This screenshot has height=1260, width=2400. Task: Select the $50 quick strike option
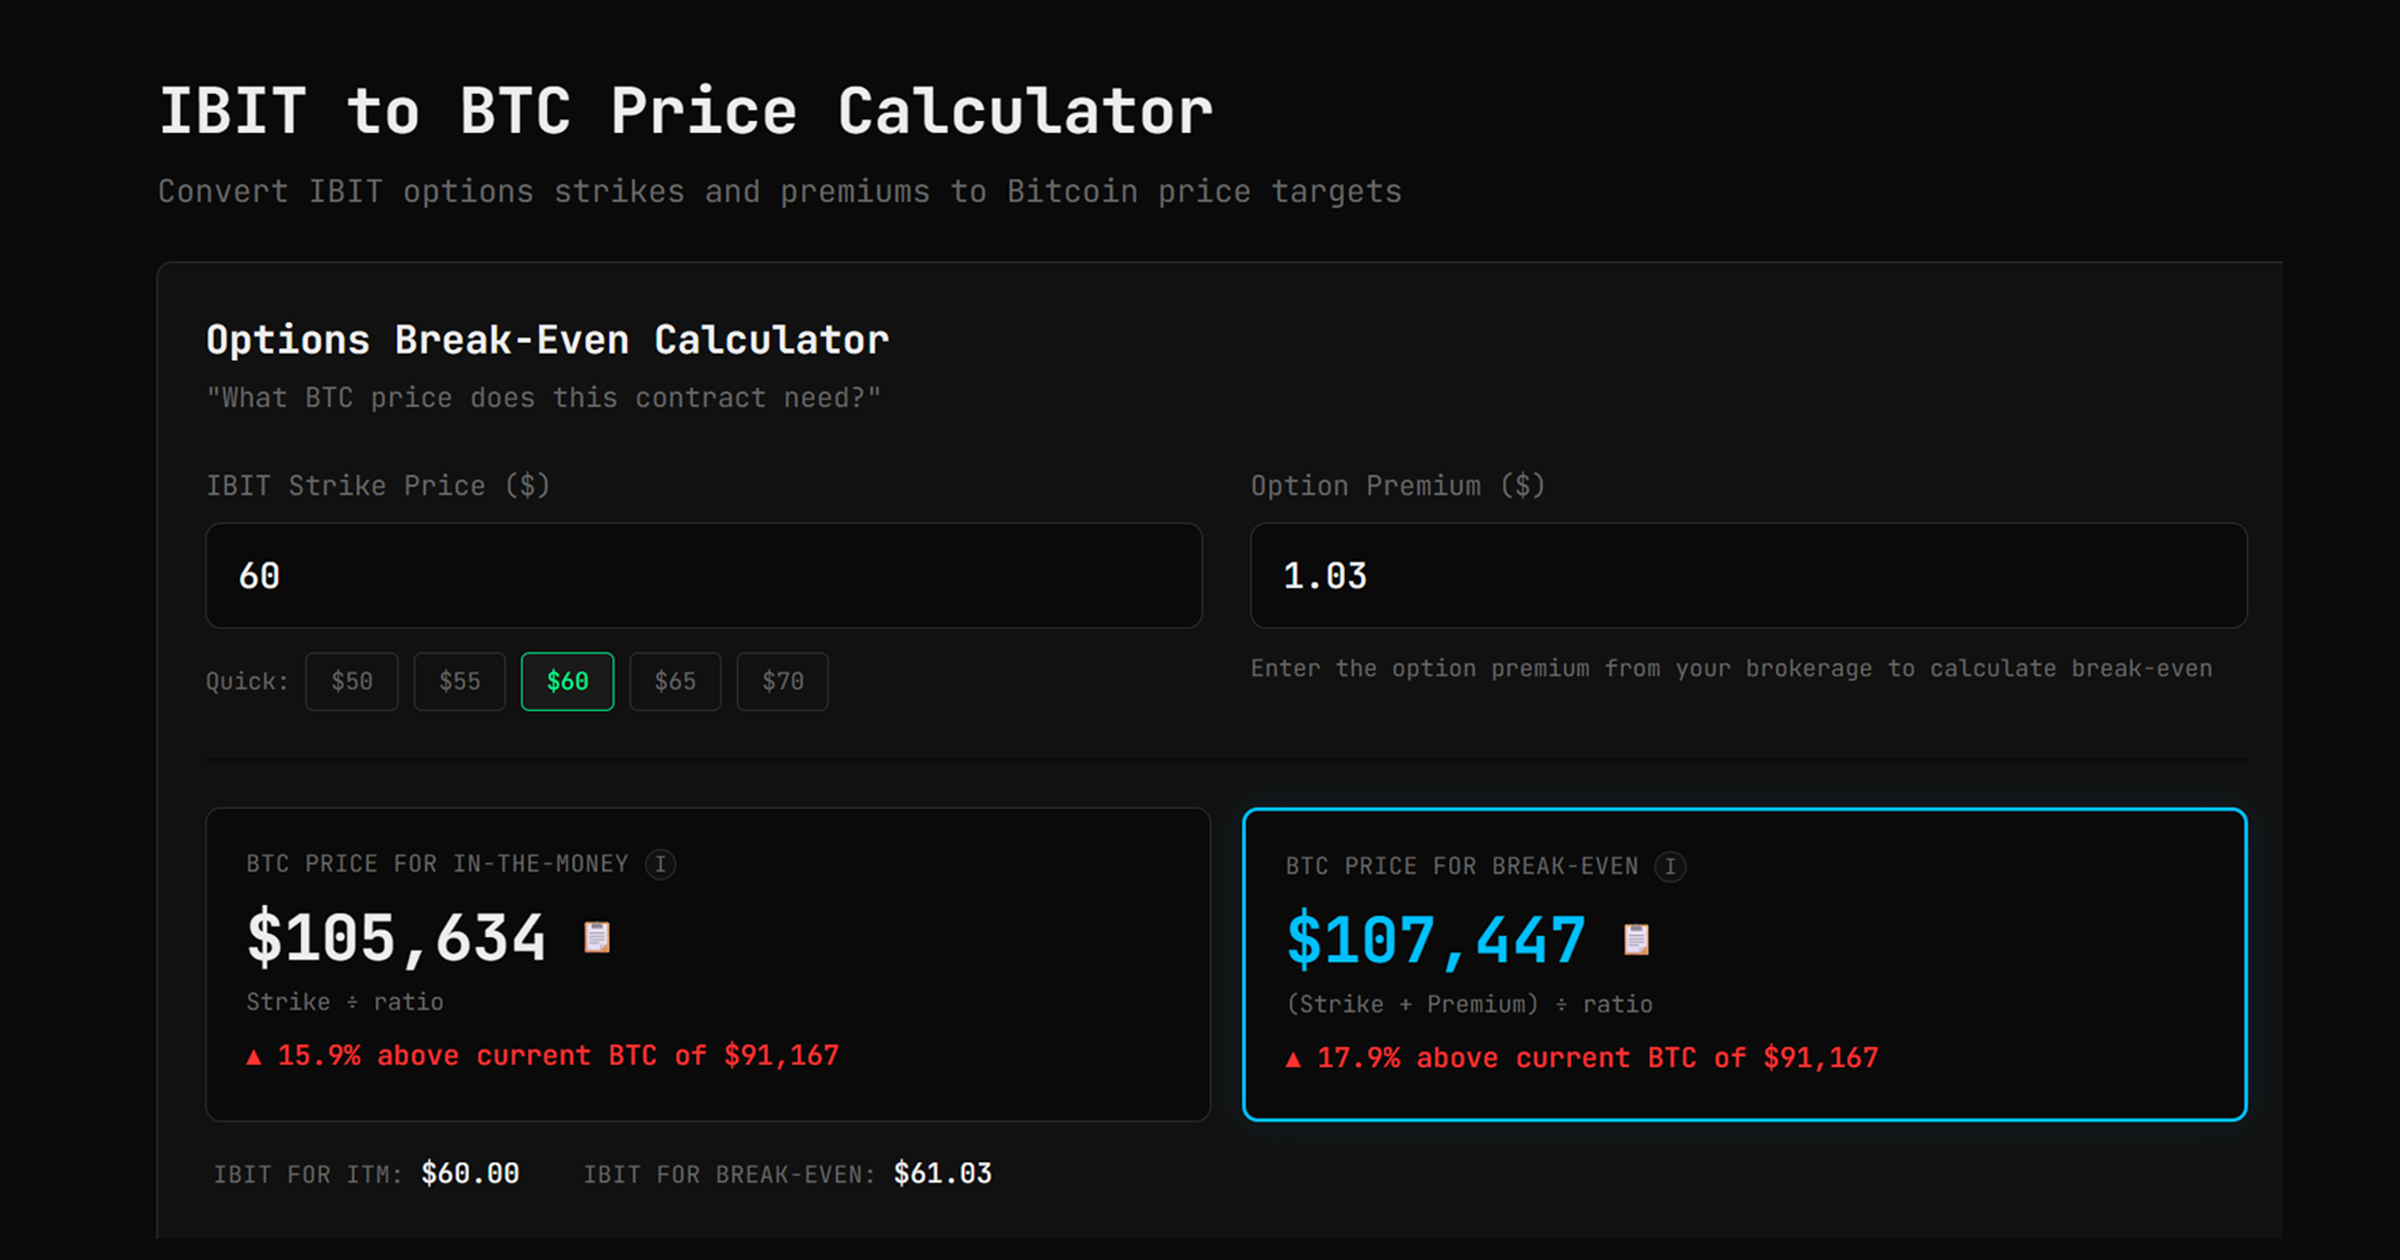click(351, 681)
